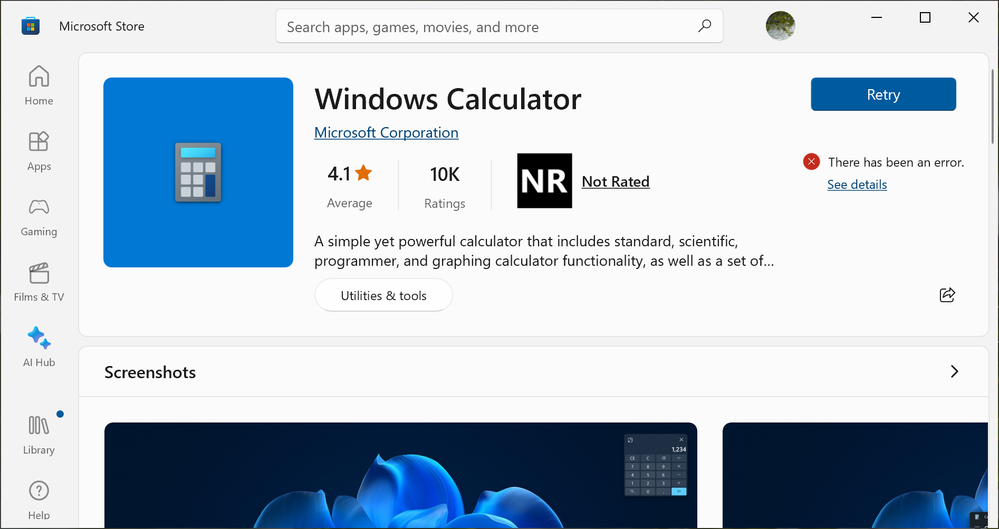Screen dimensions: 999x529
Task: Open the second screenshot thumbnail
Action: 855,475
